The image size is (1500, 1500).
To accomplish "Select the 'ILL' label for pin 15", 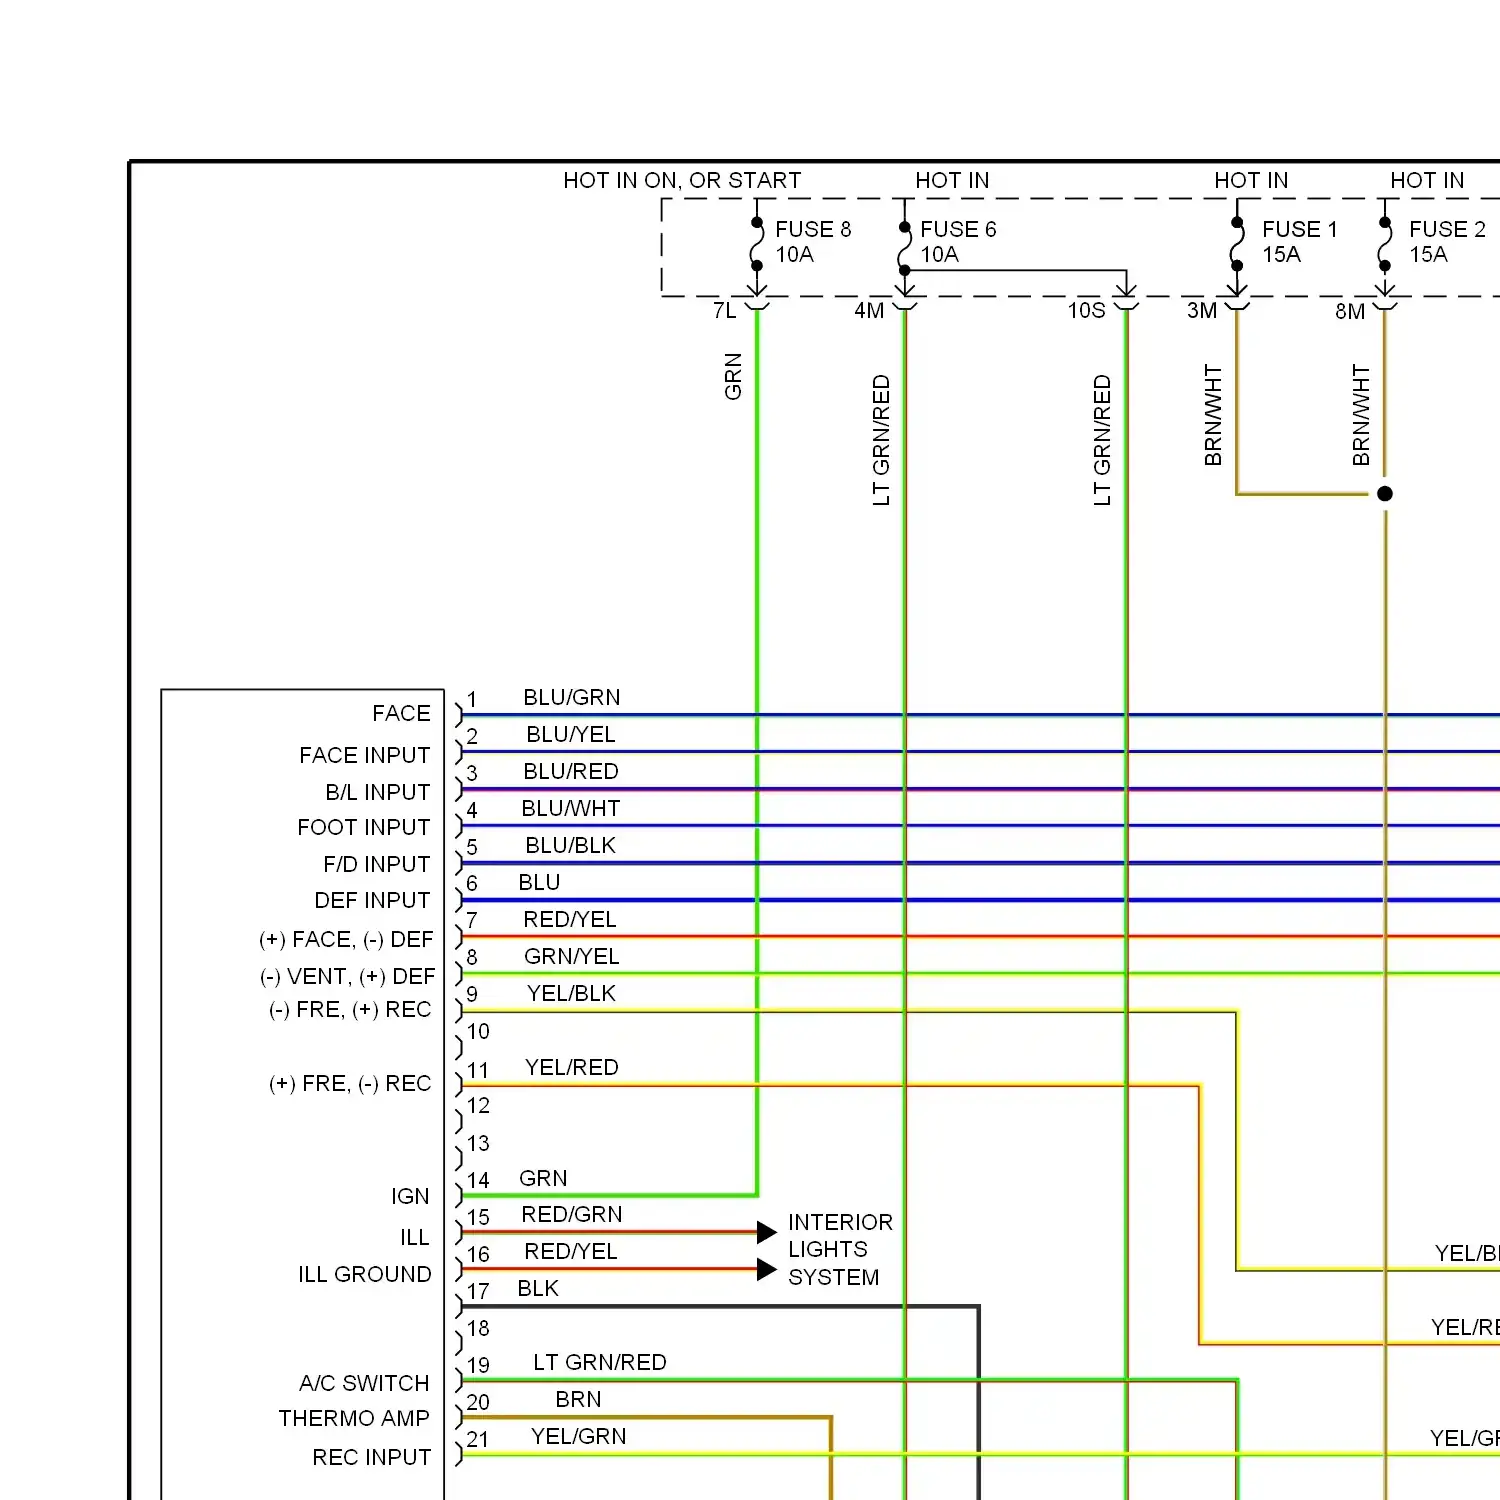I will coord(415,1238).
